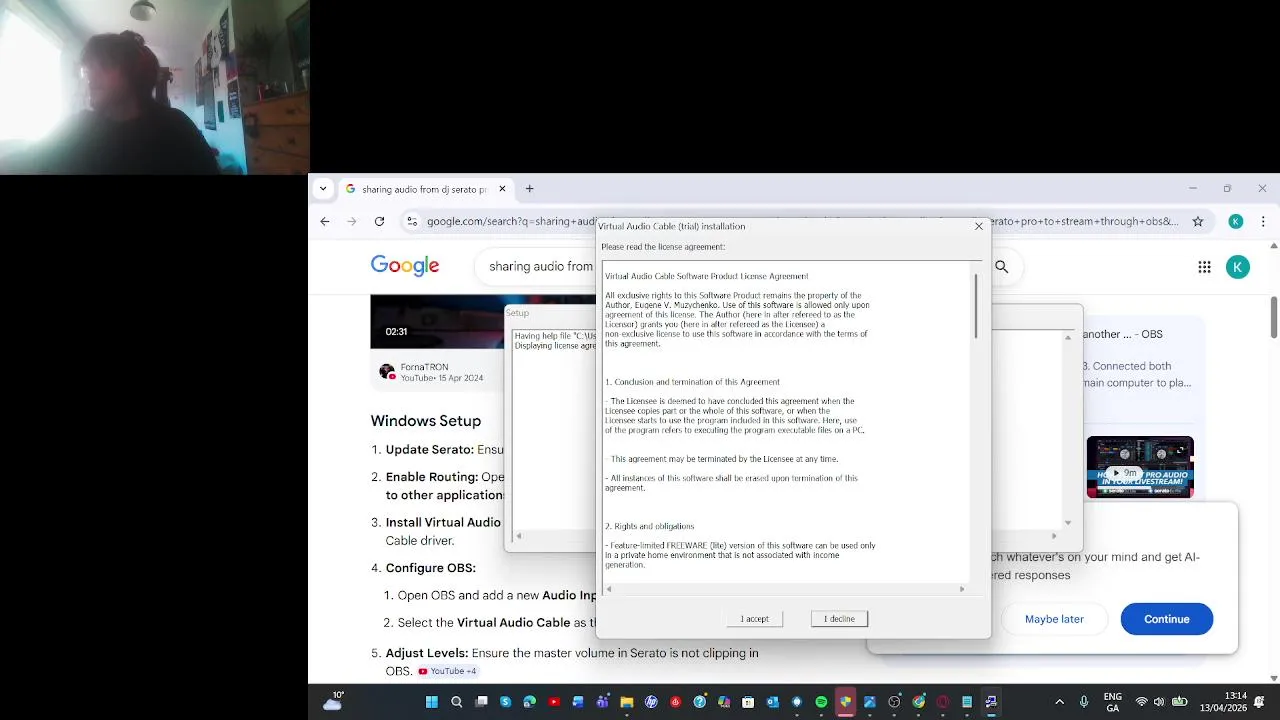Image resolution: width=1280 pixels, height=720 pixels.
Task: Open the site information icon in address bar
Action: click(412, 221)
